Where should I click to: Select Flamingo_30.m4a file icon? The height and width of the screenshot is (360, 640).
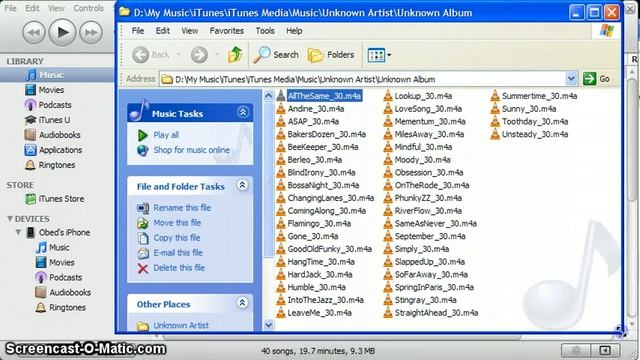[281, 223]
